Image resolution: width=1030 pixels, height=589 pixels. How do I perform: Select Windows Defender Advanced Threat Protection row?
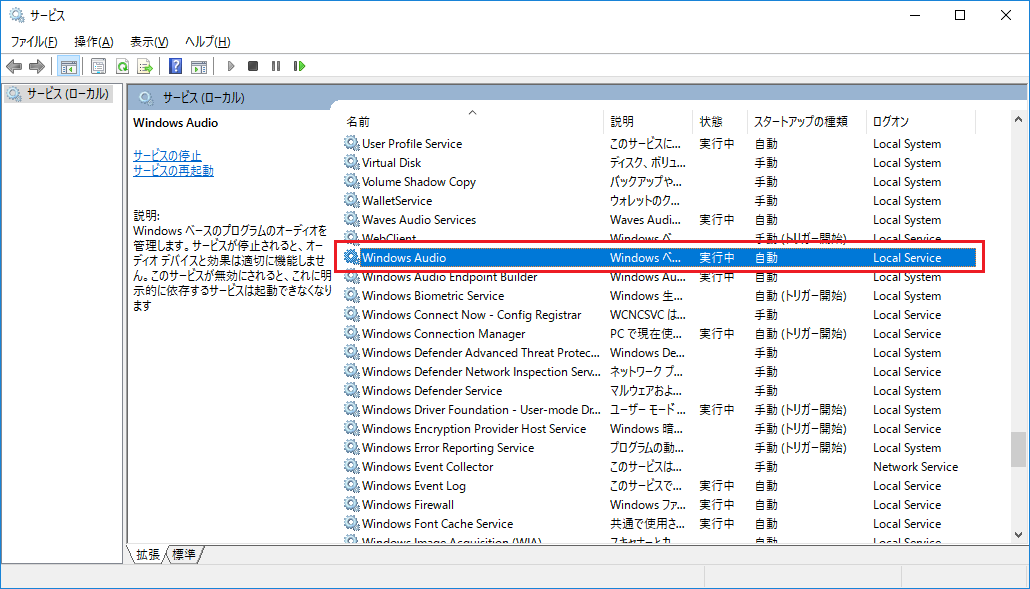pyautogui.click(x=659, y=353)
